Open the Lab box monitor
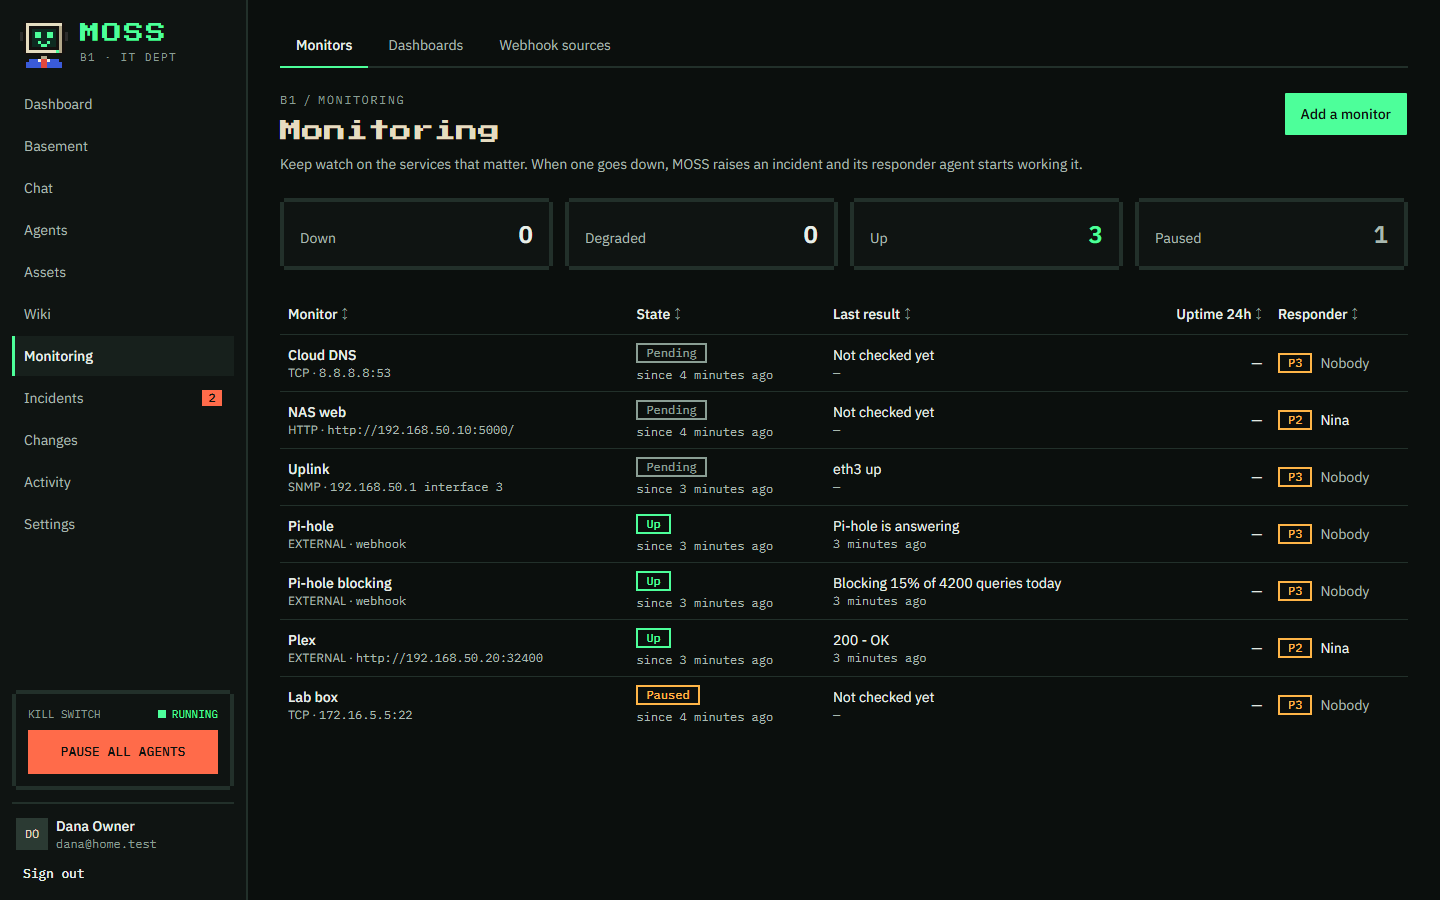Screen dimensions: 1440x900 (313, 697)
